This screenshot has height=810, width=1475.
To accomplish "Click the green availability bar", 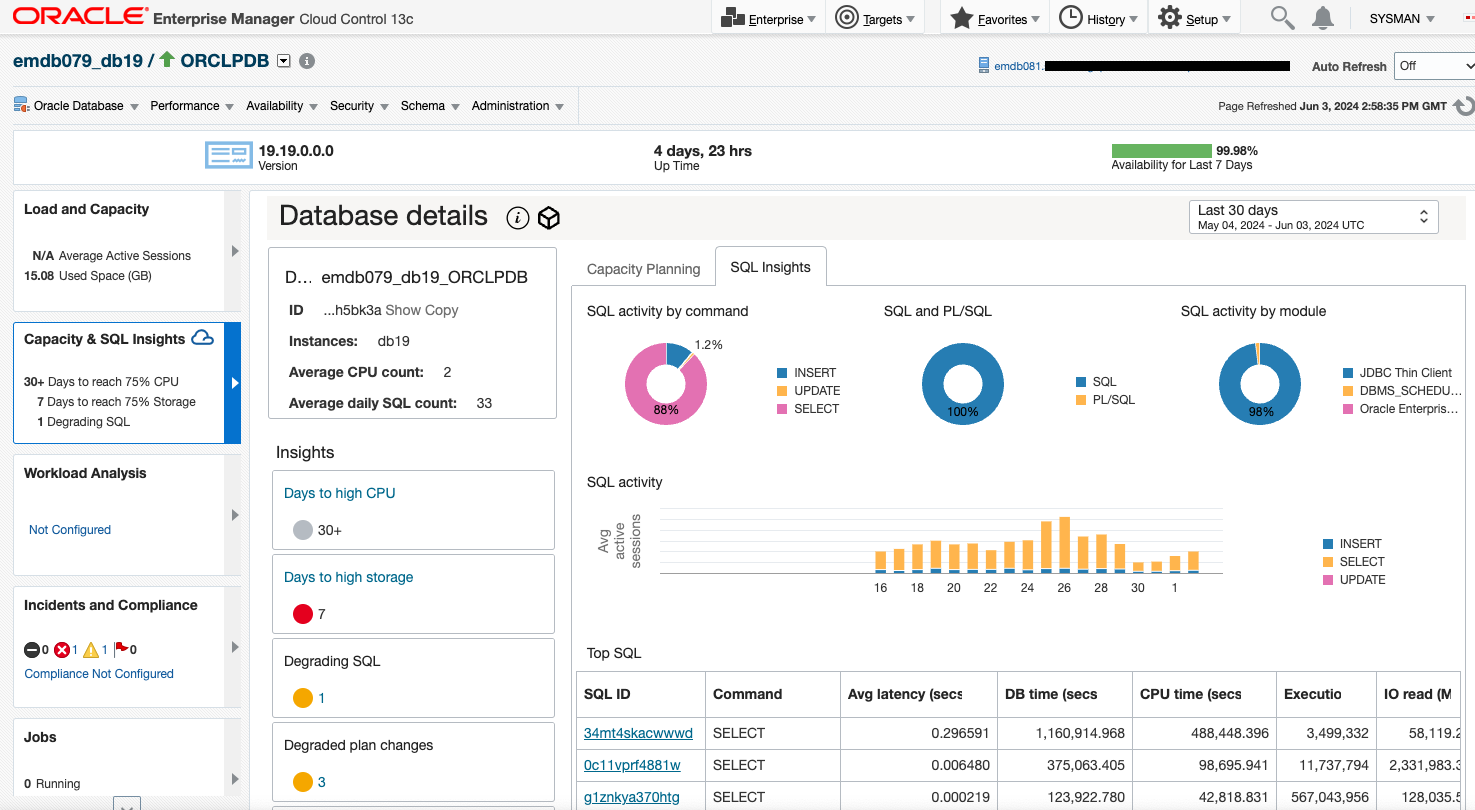I will point(1161,151).
